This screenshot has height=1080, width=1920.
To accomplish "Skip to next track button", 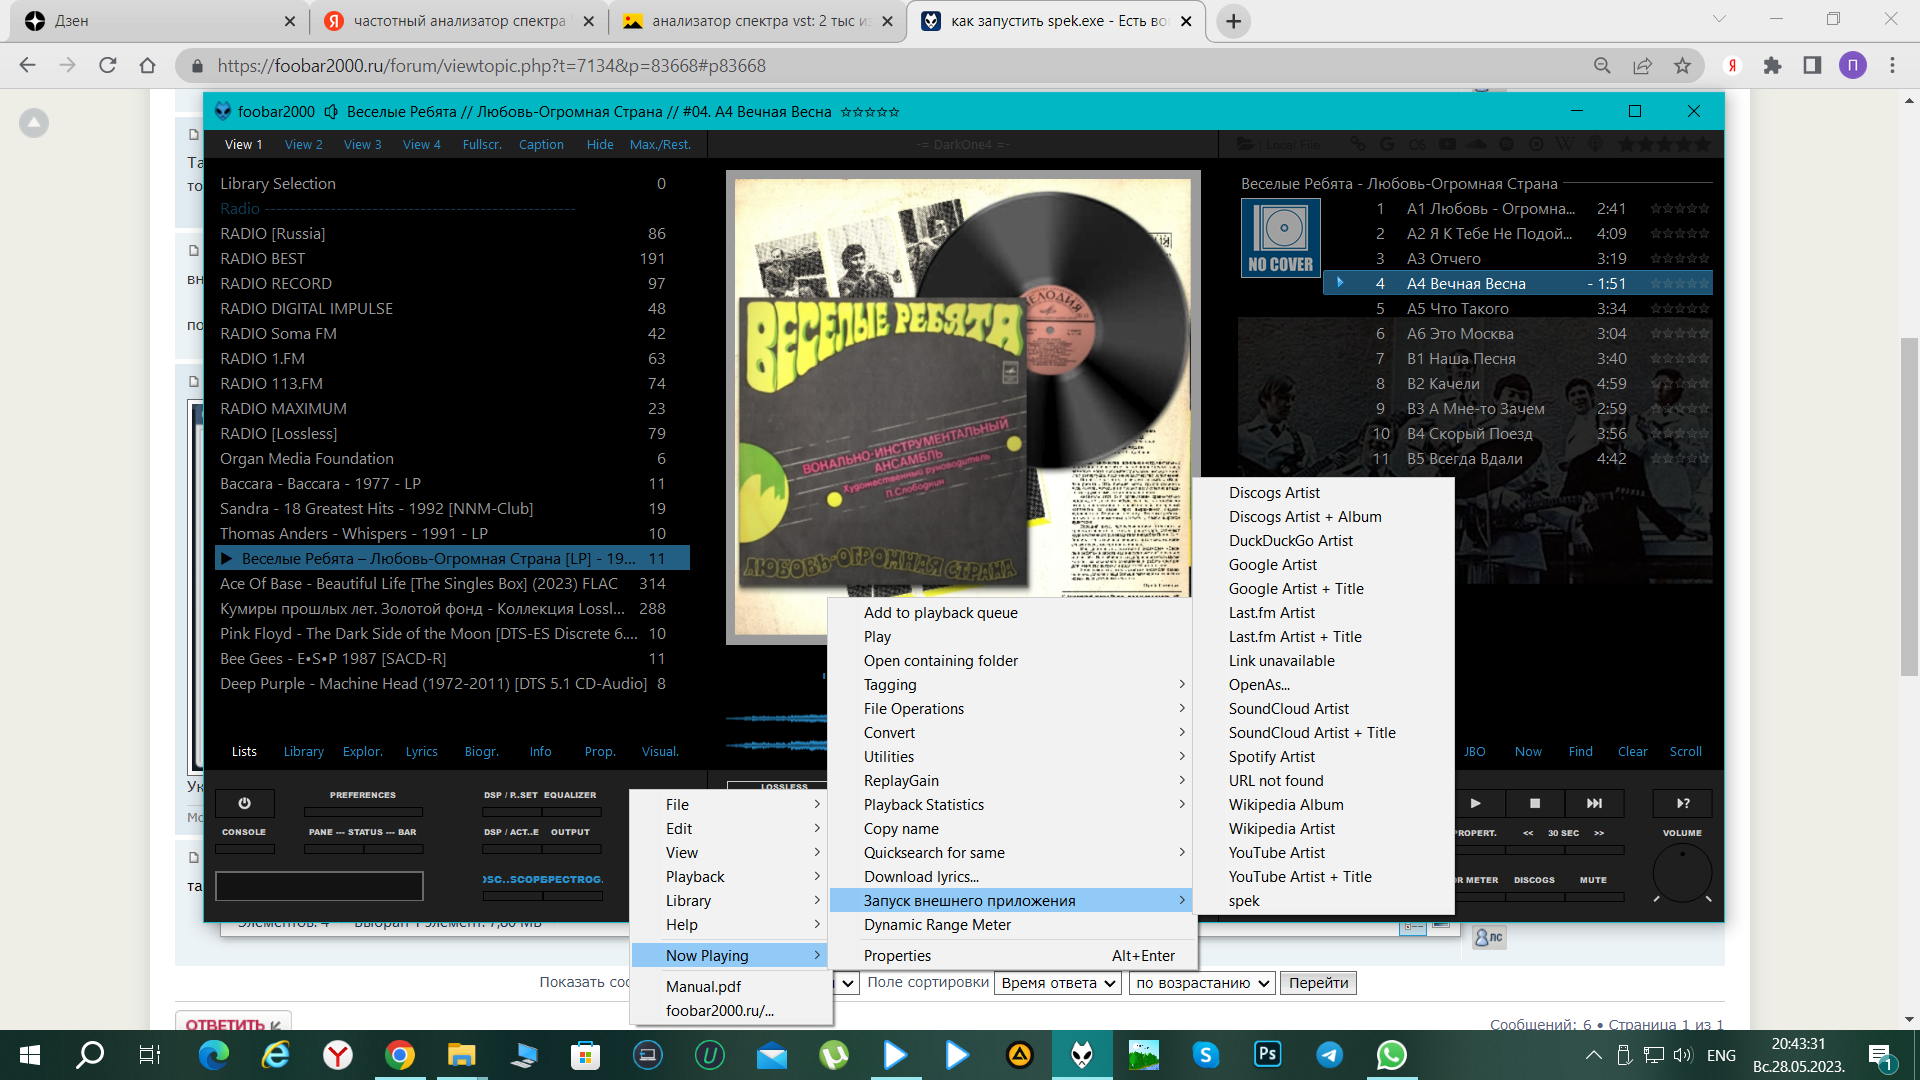I will click(x=1594, y=803).
